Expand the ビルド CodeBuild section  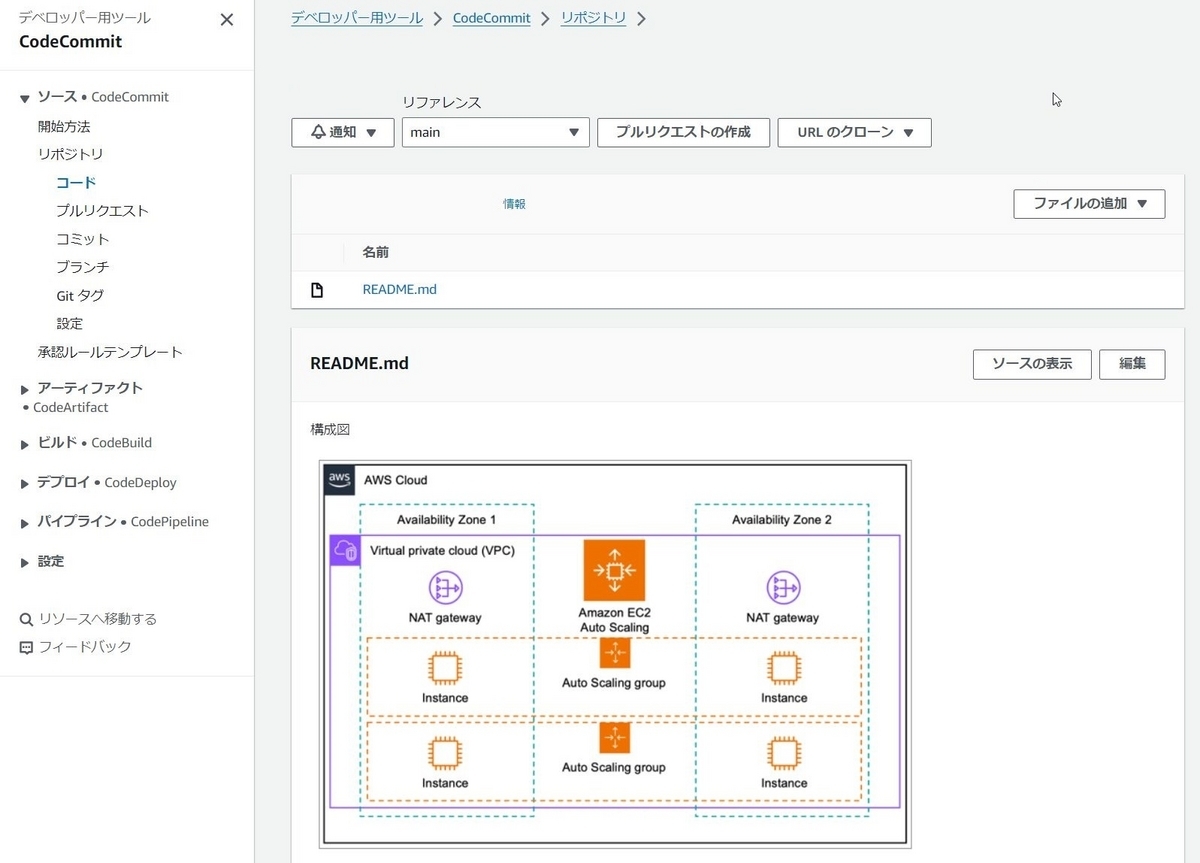click(25, 444)
